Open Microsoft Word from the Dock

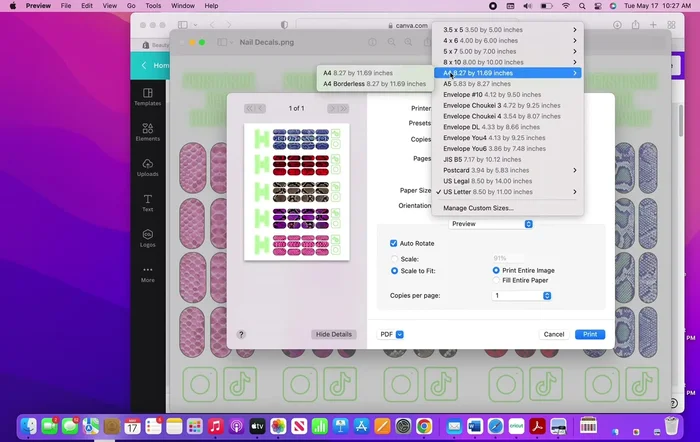pyautogui.click(x=475, y=426)
